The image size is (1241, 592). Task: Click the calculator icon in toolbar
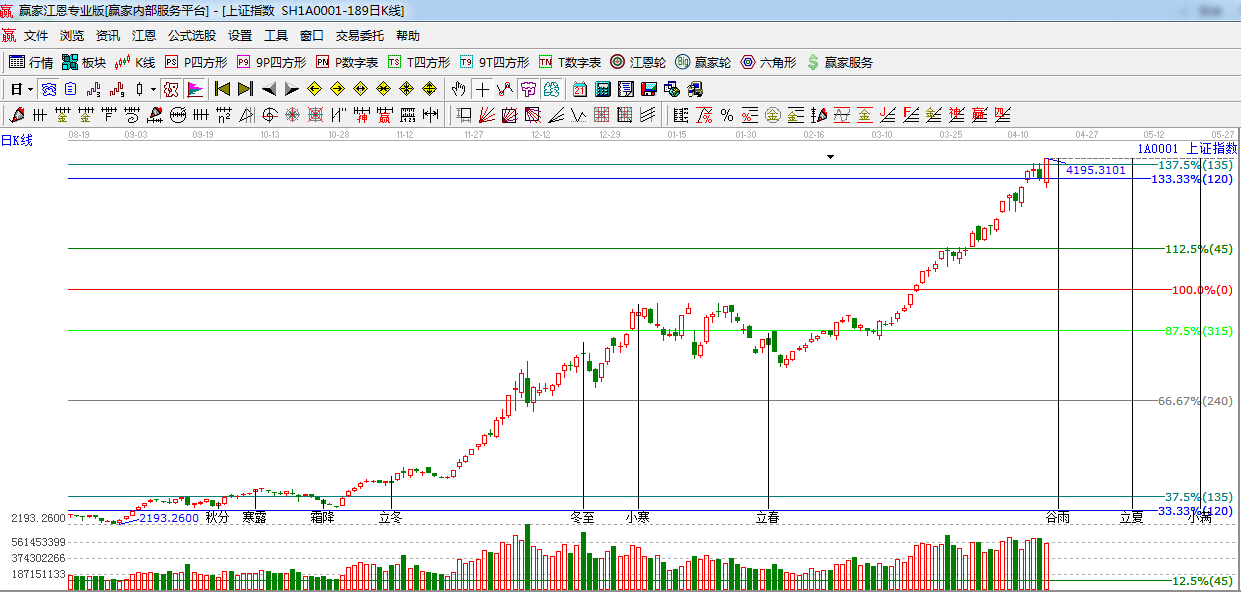(603, 89)
